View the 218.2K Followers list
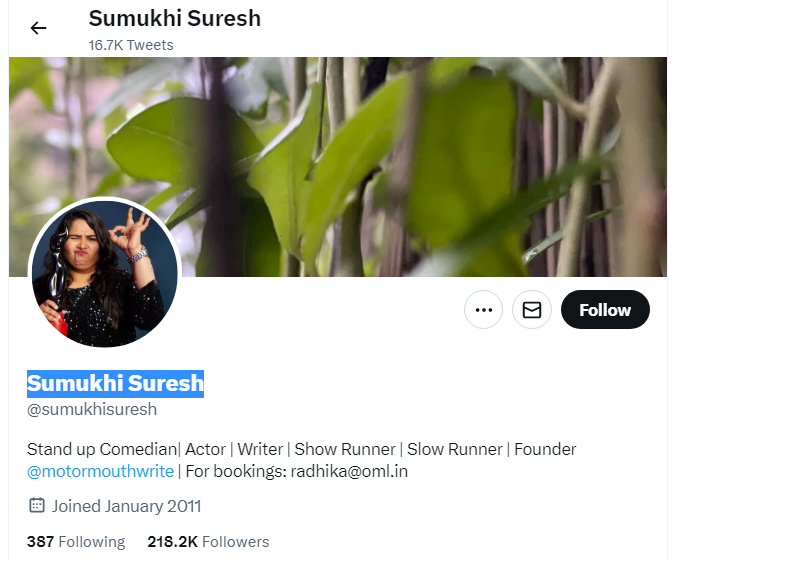The image size is (788, 561). point(208,542)
